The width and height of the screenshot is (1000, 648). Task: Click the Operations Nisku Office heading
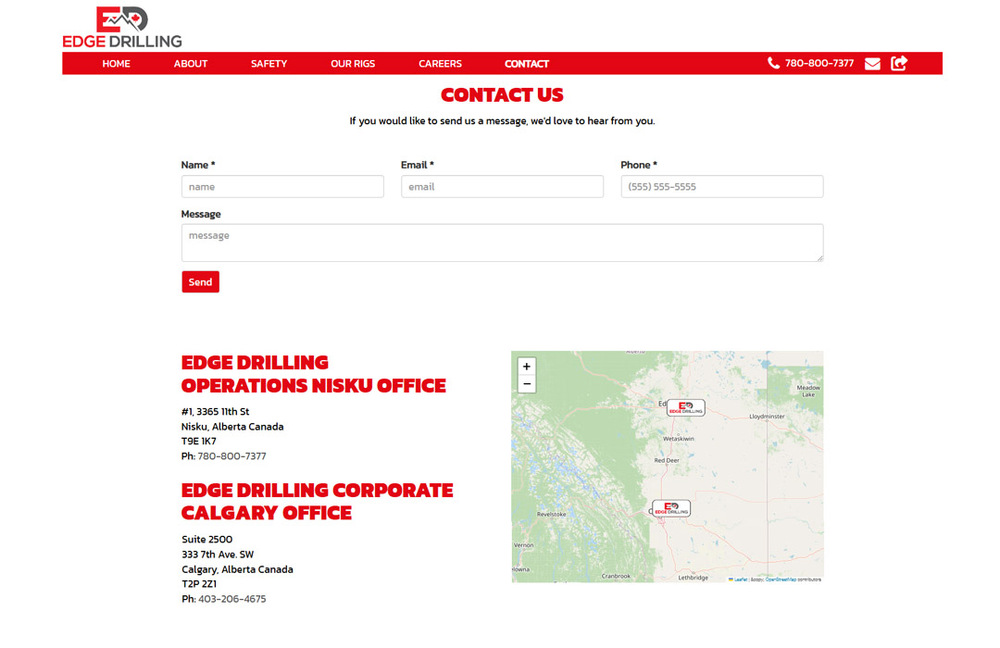tap(314, 374)
